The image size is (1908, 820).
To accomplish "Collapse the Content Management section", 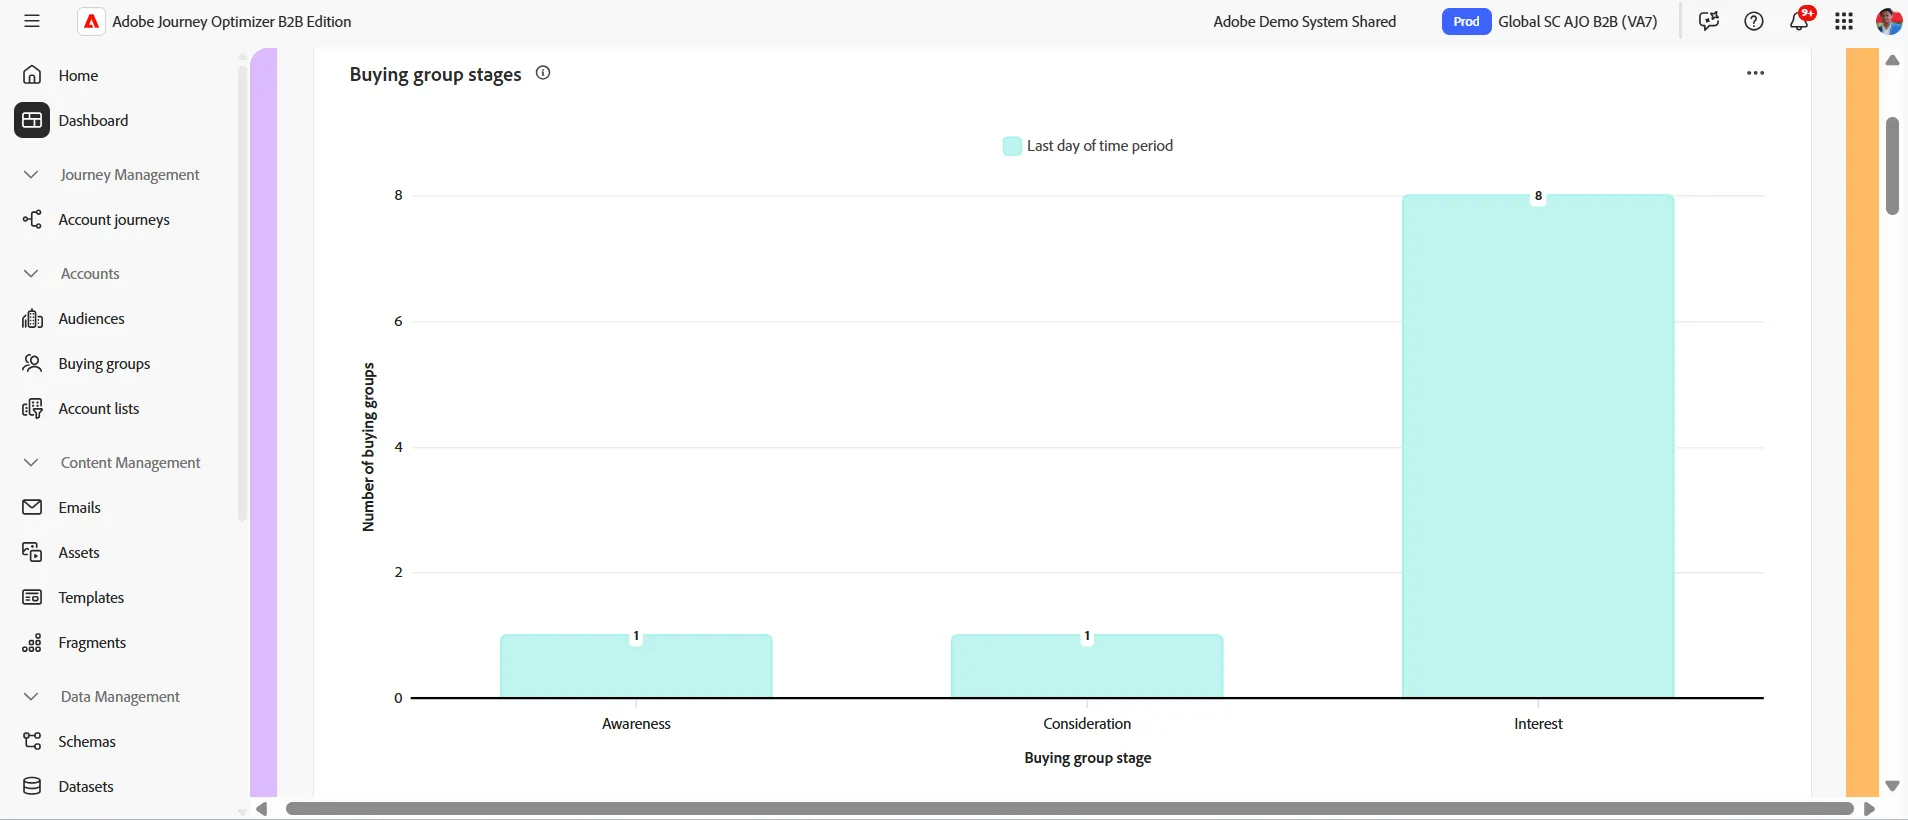I will click(x=31, y=462).
